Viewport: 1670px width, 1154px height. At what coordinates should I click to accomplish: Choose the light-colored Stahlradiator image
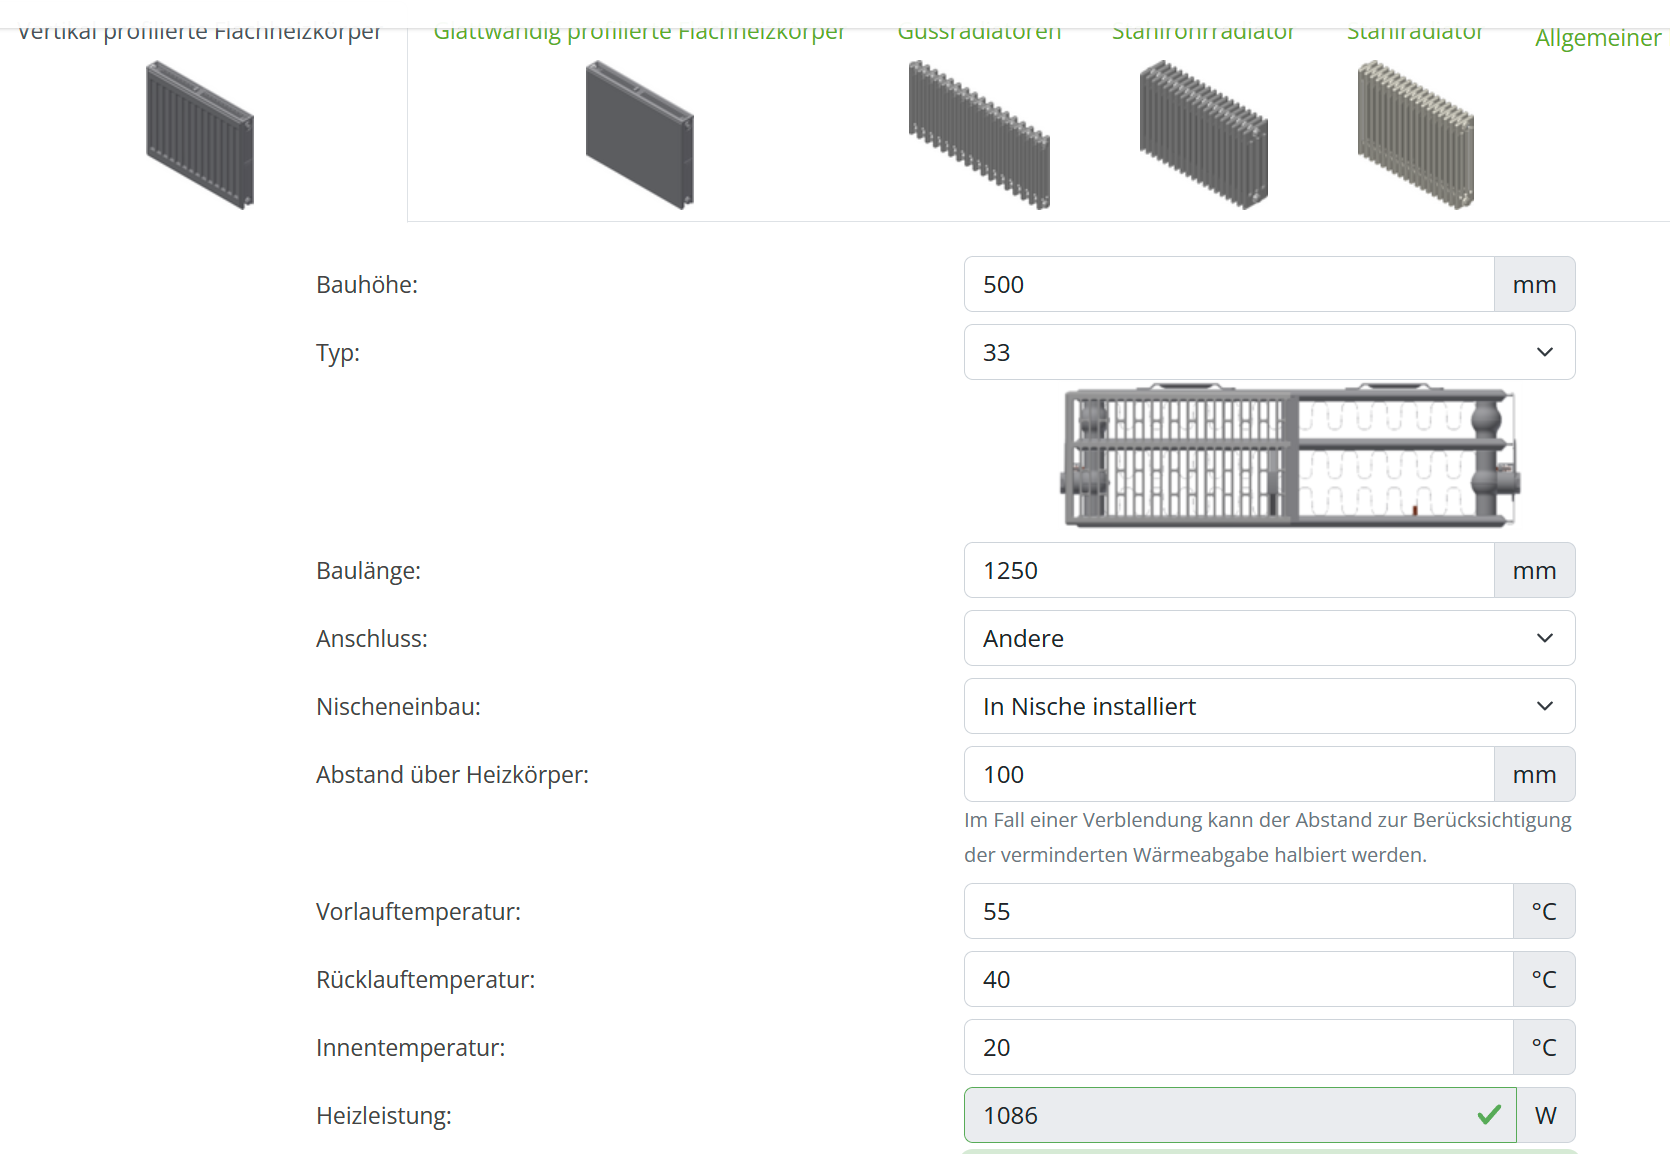pyautogui.click(x=1415, y=135)
